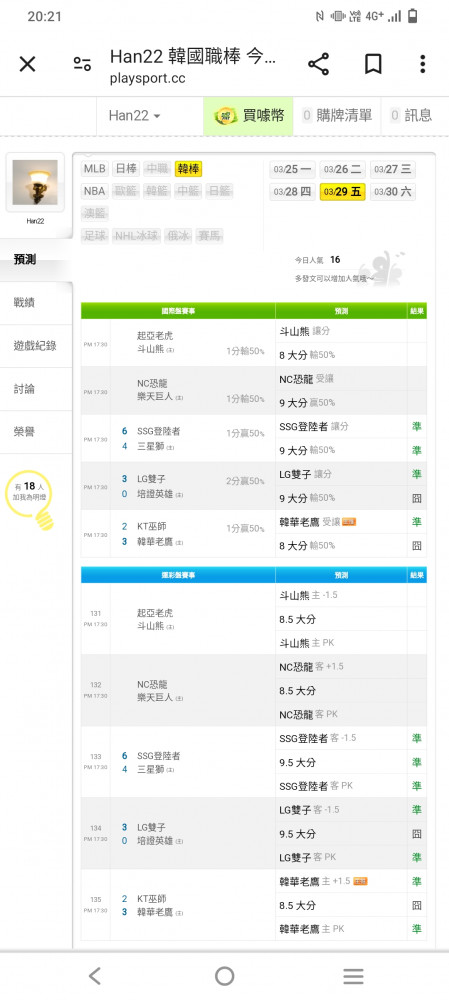Select the NBA league tag

[x=95, y=191]
